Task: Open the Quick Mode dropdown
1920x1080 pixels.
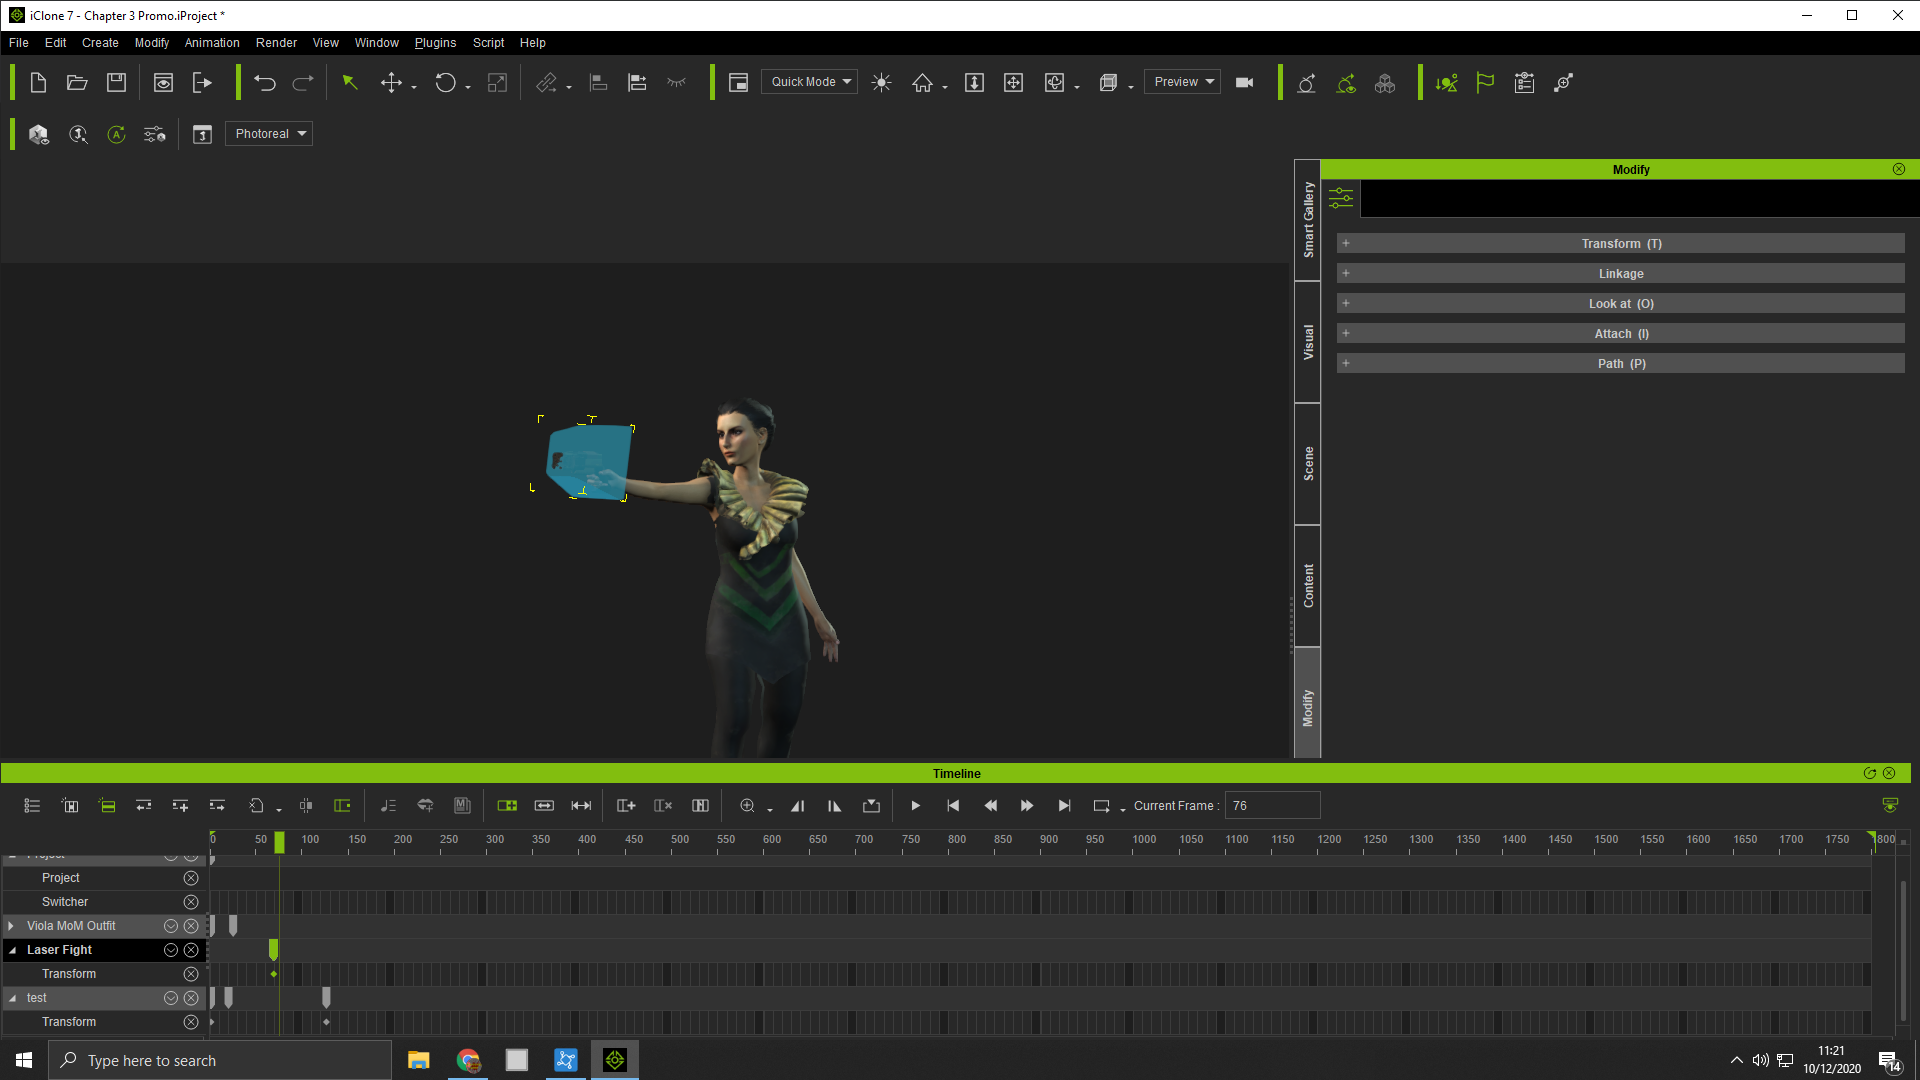Action: (809, 82)
